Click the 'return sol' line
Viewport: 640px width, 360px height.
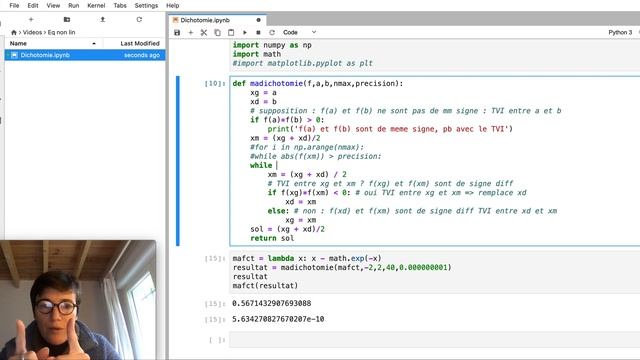point(272,238)
